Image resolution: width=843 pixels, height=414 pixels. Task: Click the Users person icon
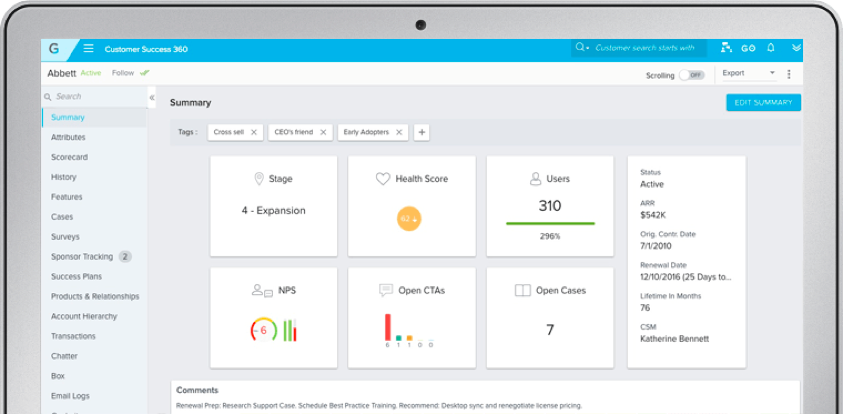535,179
